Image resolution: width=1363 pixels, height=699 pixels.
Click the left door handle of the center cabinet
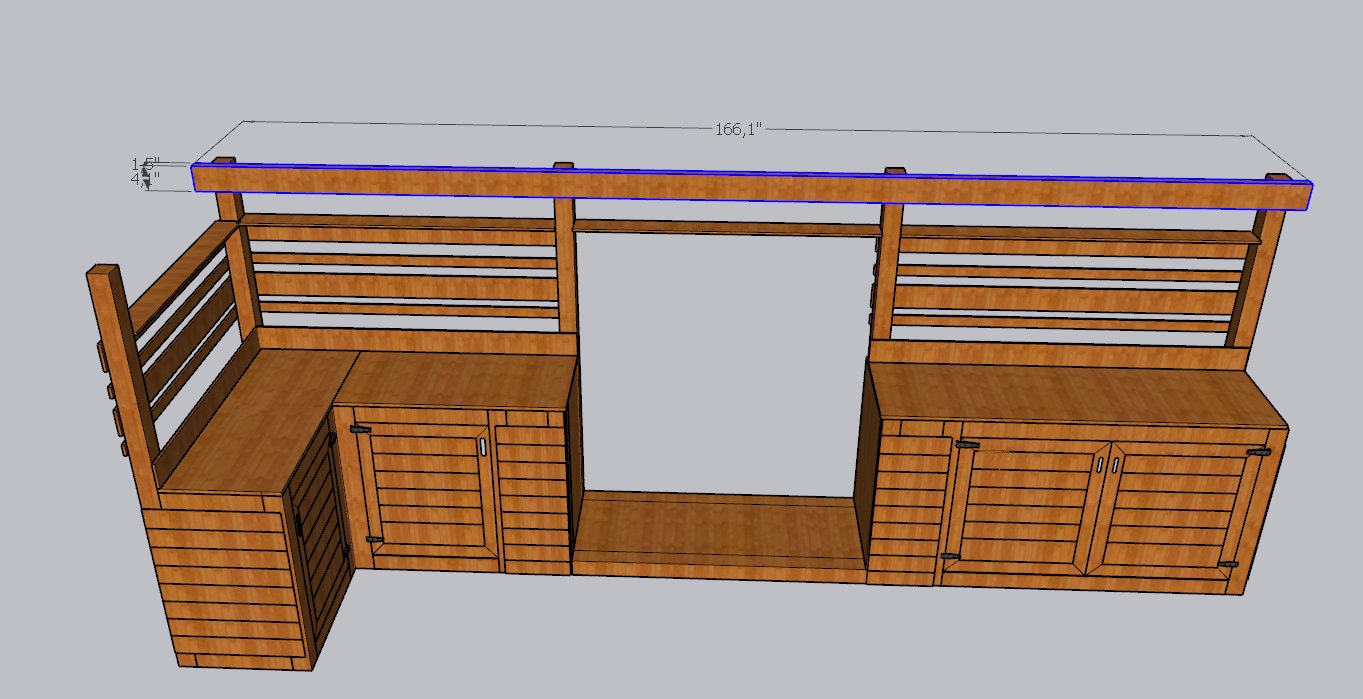click(483, 446)
